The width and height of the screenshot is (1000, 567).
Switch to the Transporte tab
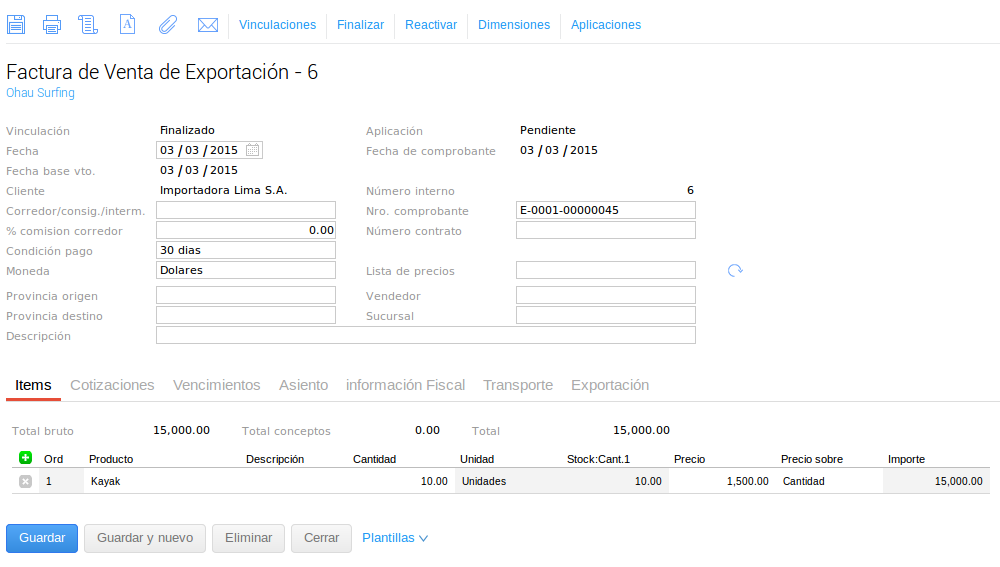pyautogui.click(x=518, y=385)
